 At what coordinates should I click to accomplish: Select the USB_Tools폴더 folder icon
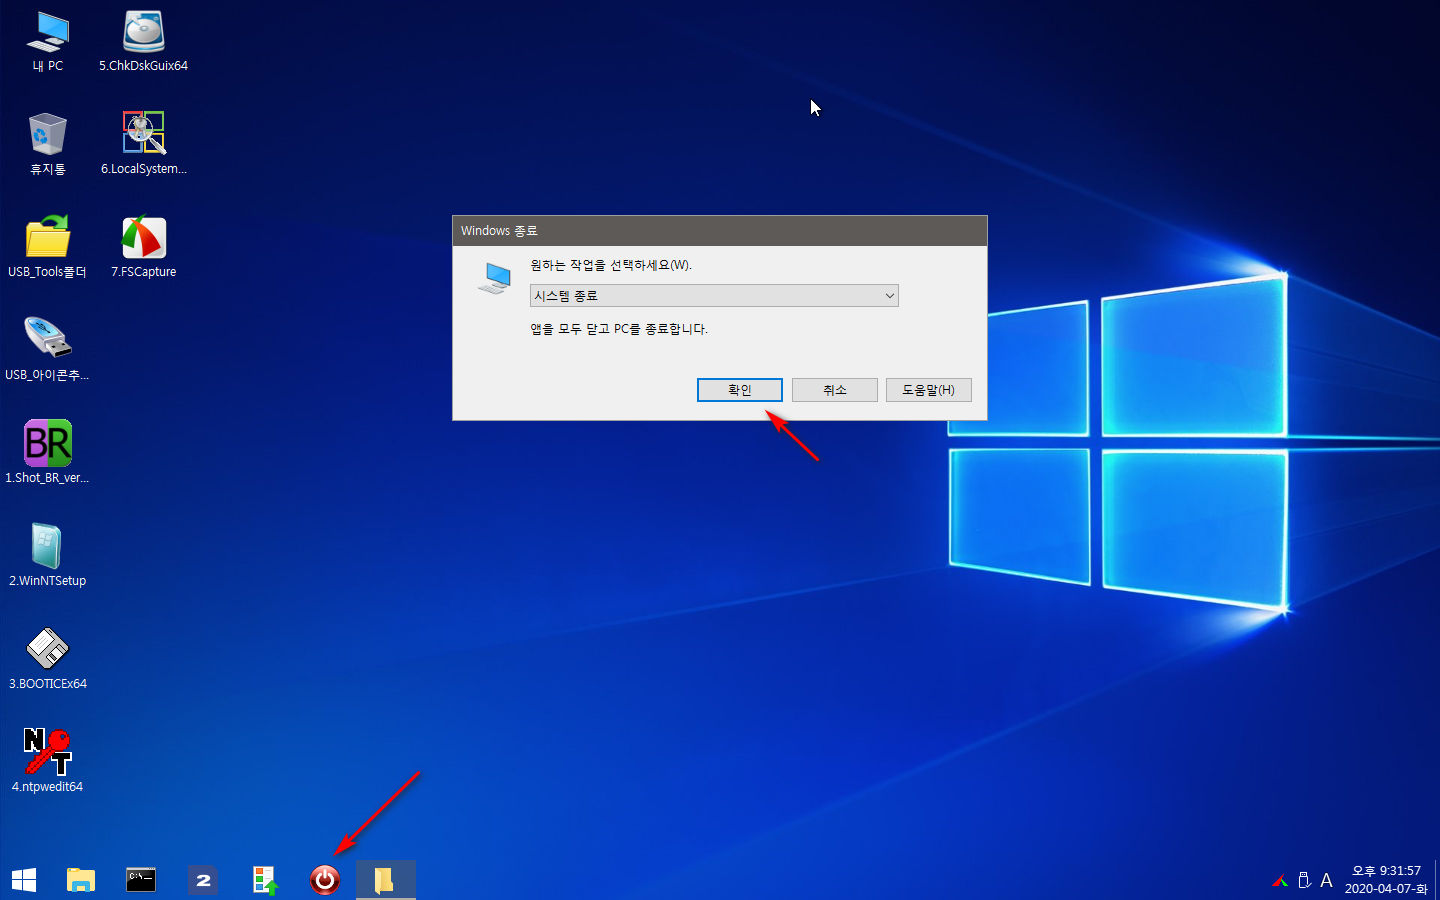tap(48, 248)
